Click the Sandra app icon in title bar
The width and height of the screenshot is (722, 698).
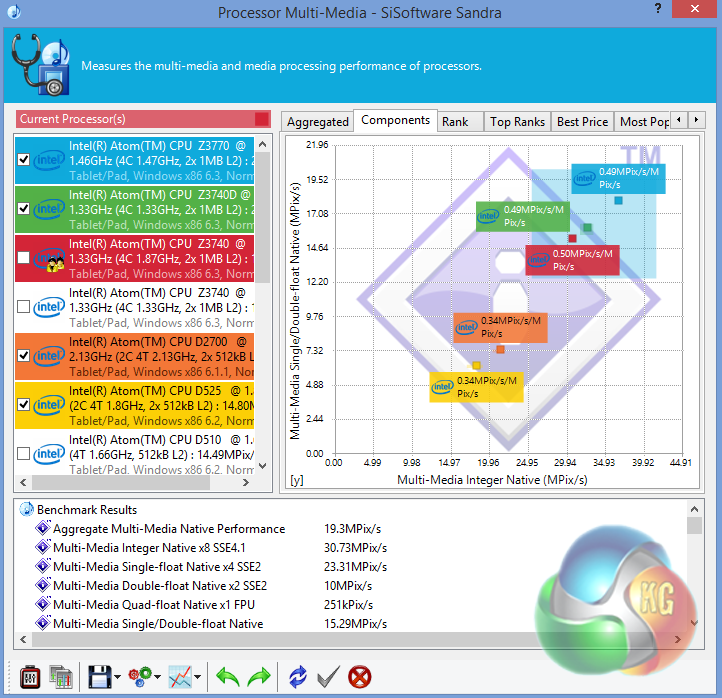click(x=14, y=11)
